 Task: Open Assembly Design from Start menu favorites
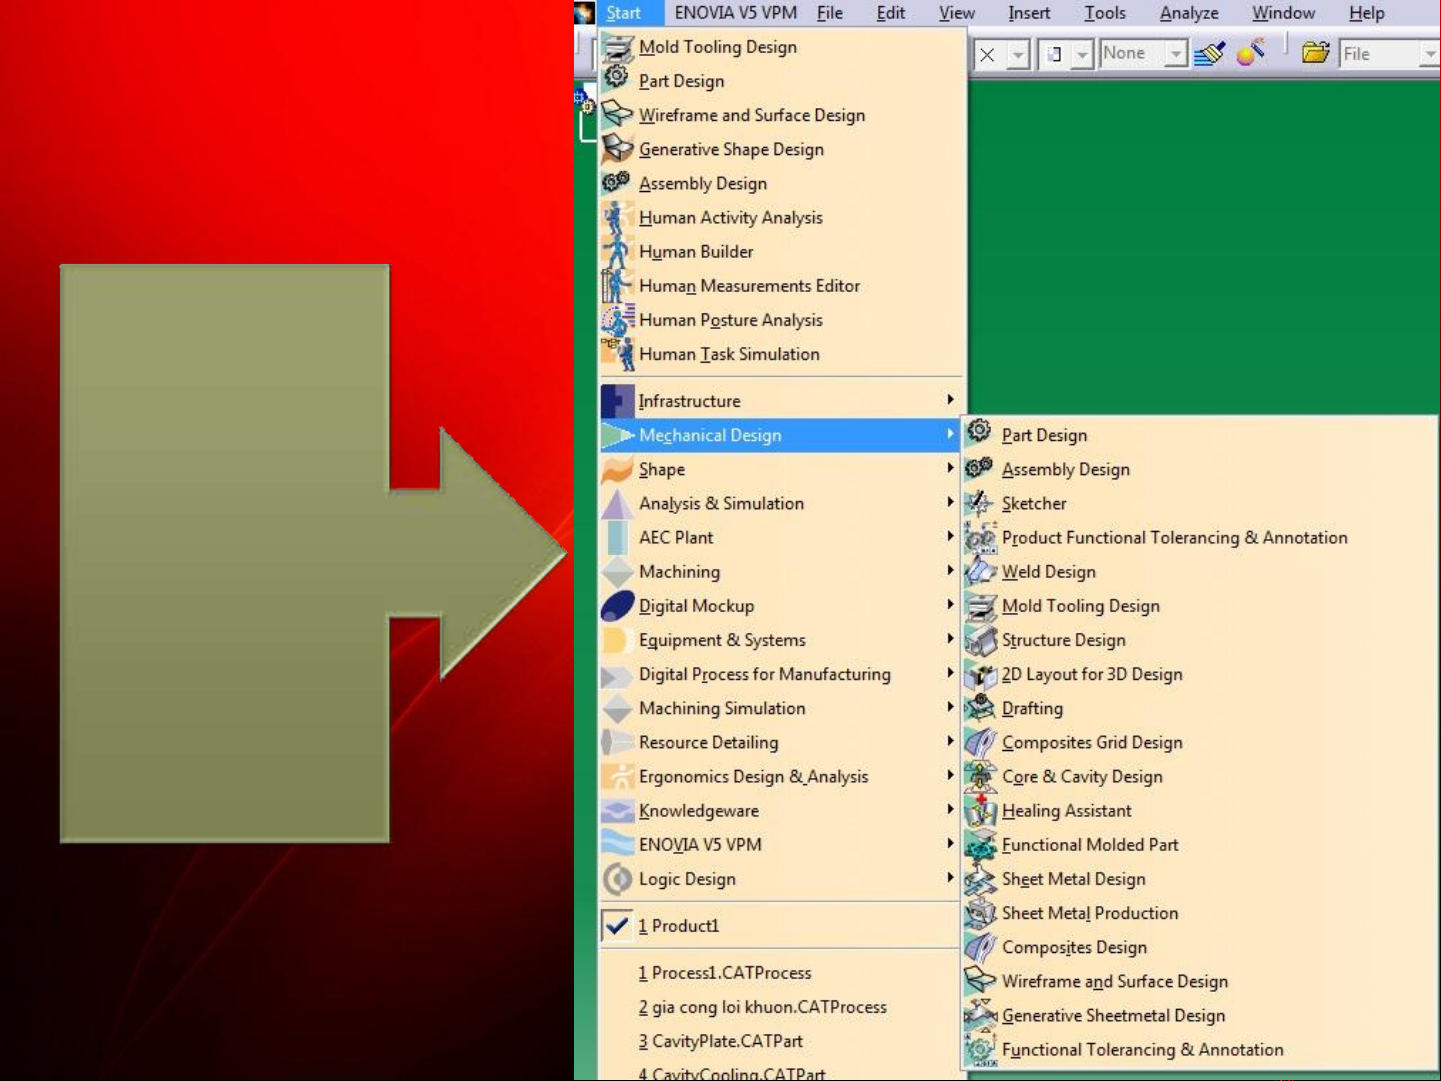[x=782, y=183]
